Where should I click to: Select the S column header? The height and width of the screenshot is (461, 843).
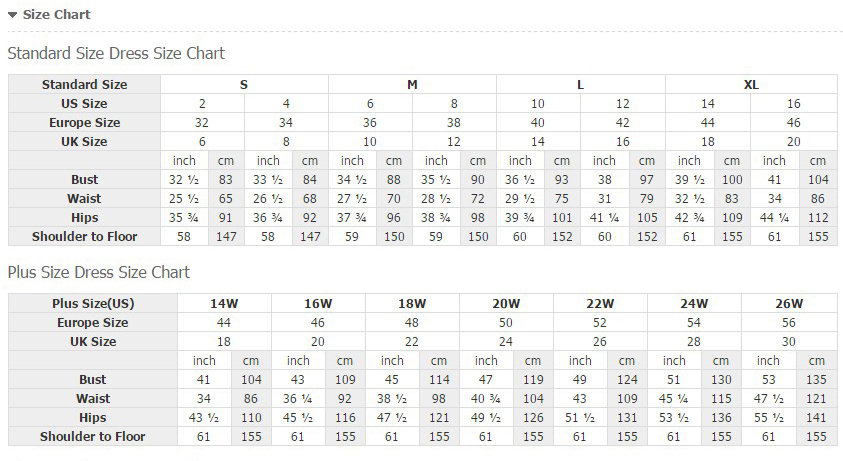(x=244, y=85)
